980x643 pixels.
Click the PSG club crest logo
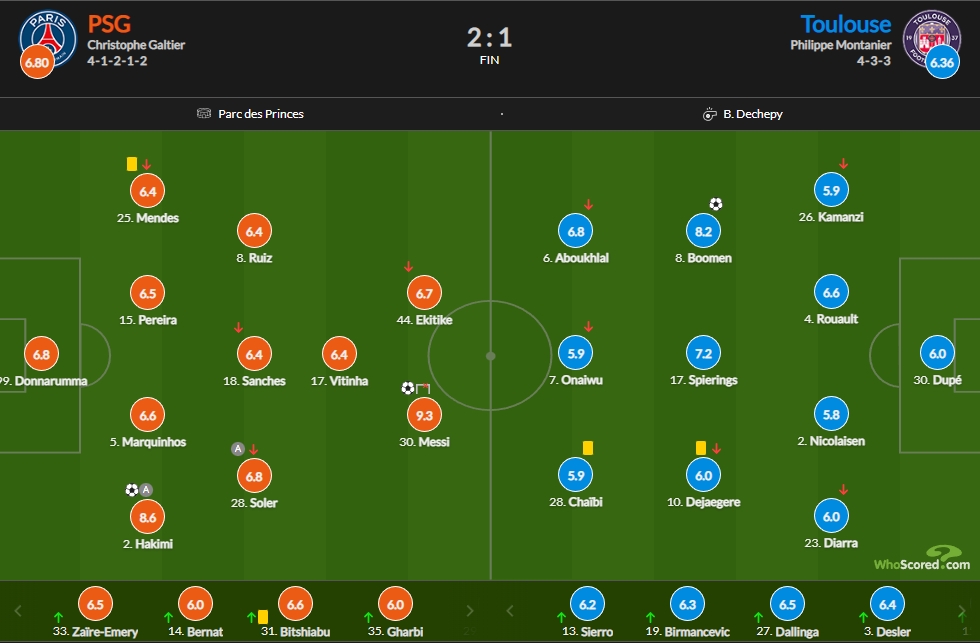point(48,37)
